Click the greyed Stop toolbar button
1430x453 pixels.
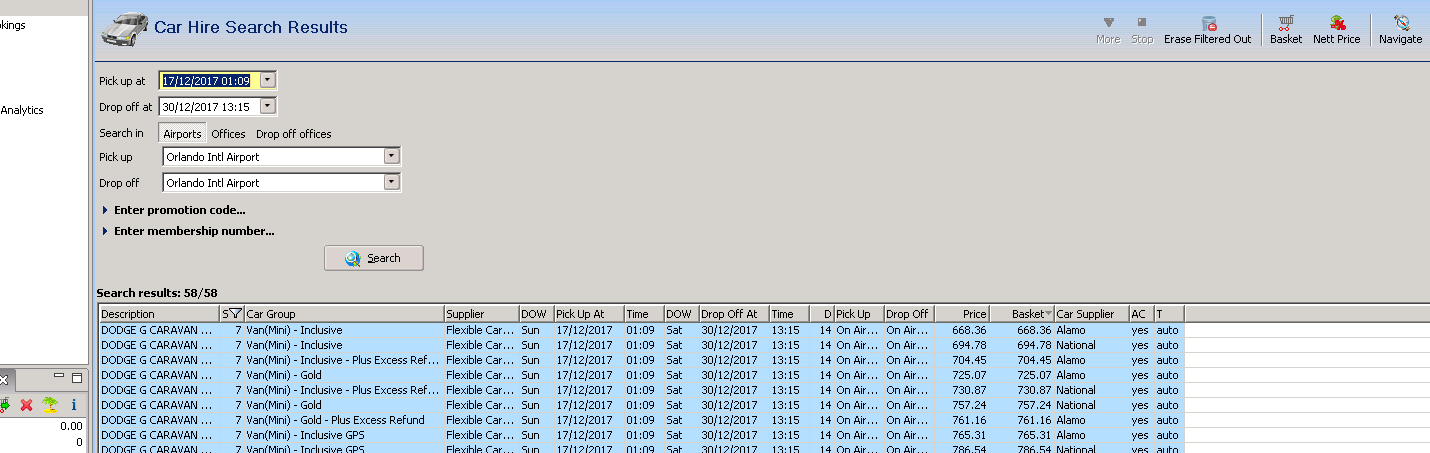click(x=1142, y=29)
